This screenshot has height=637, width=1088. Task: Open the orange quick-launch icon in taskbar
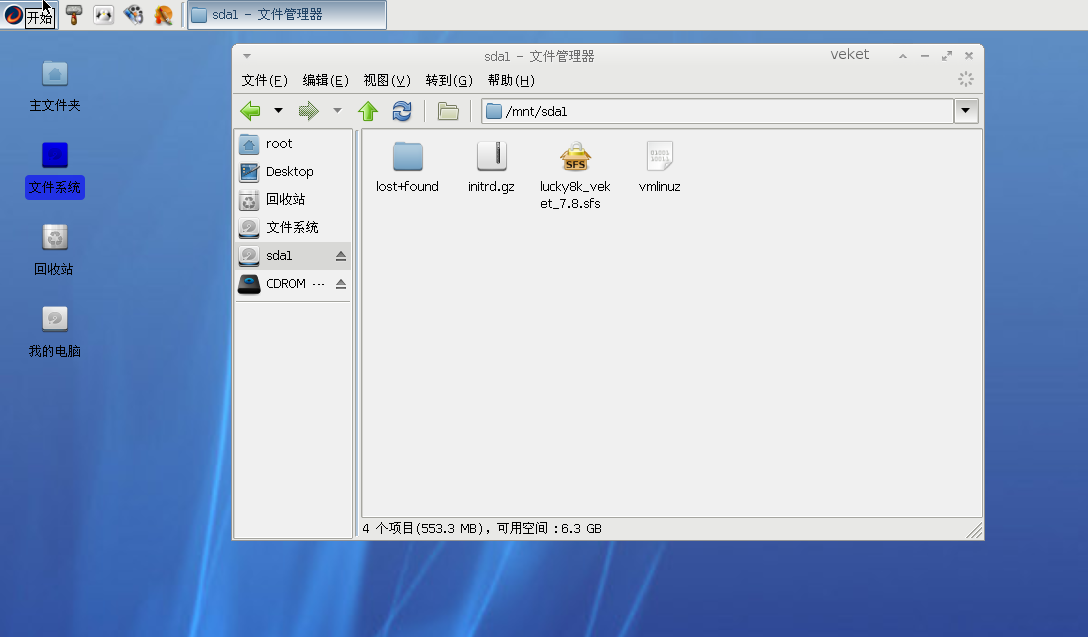click(x=164, y=15)
